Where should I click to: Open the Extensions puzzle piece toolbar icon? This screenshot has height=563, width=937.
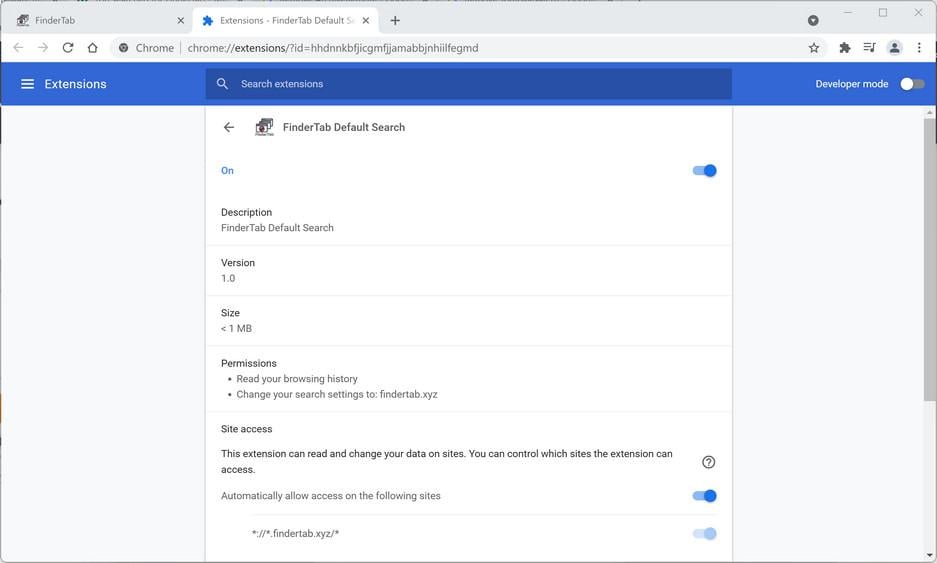point(845,48)
